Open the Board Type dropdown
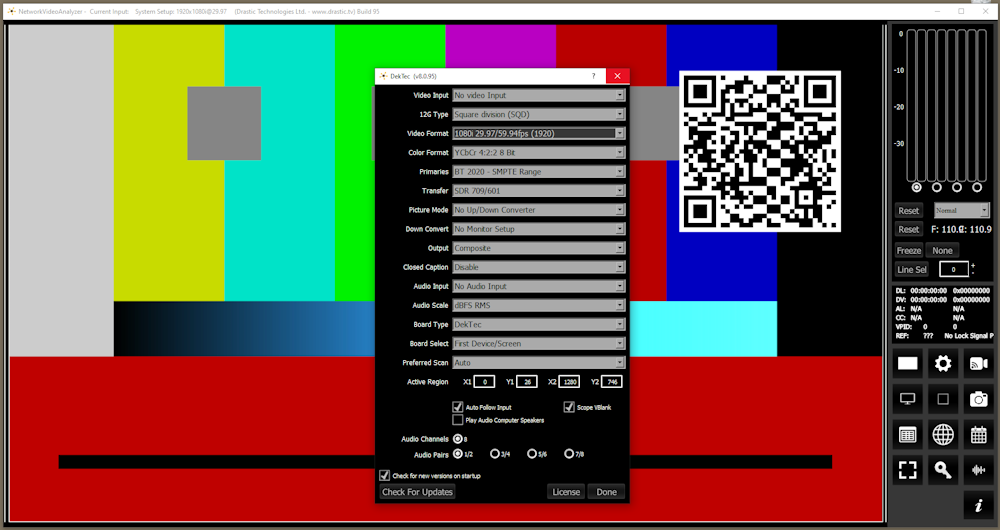1000x530 pixels. 539,325
